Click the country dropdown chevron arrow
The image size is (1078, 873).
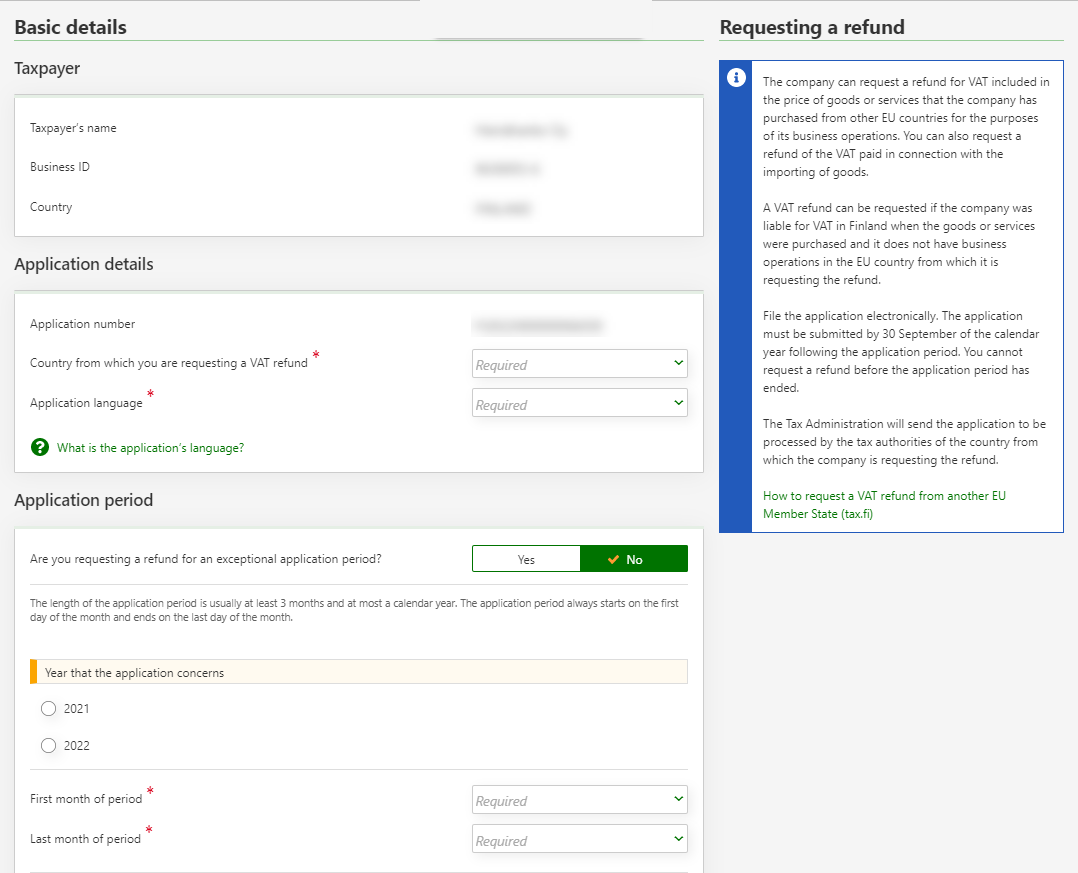pyautogui.click(x=678, y=363)
